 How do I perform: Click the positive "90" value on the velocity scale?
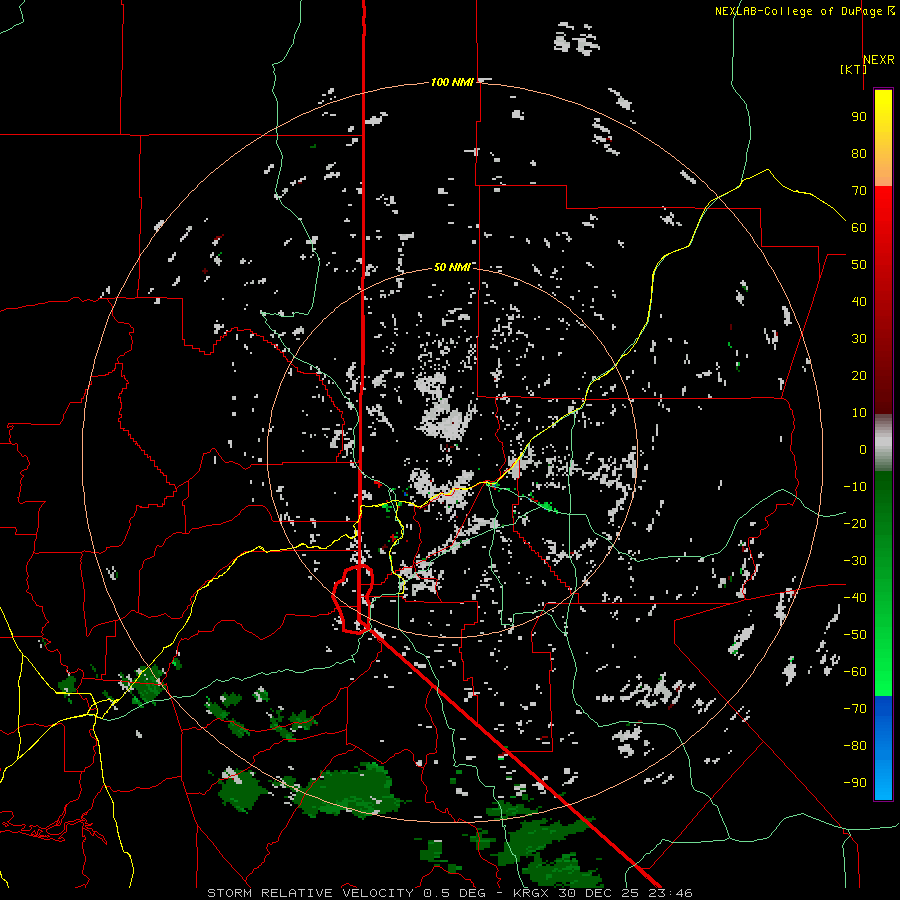859,117
